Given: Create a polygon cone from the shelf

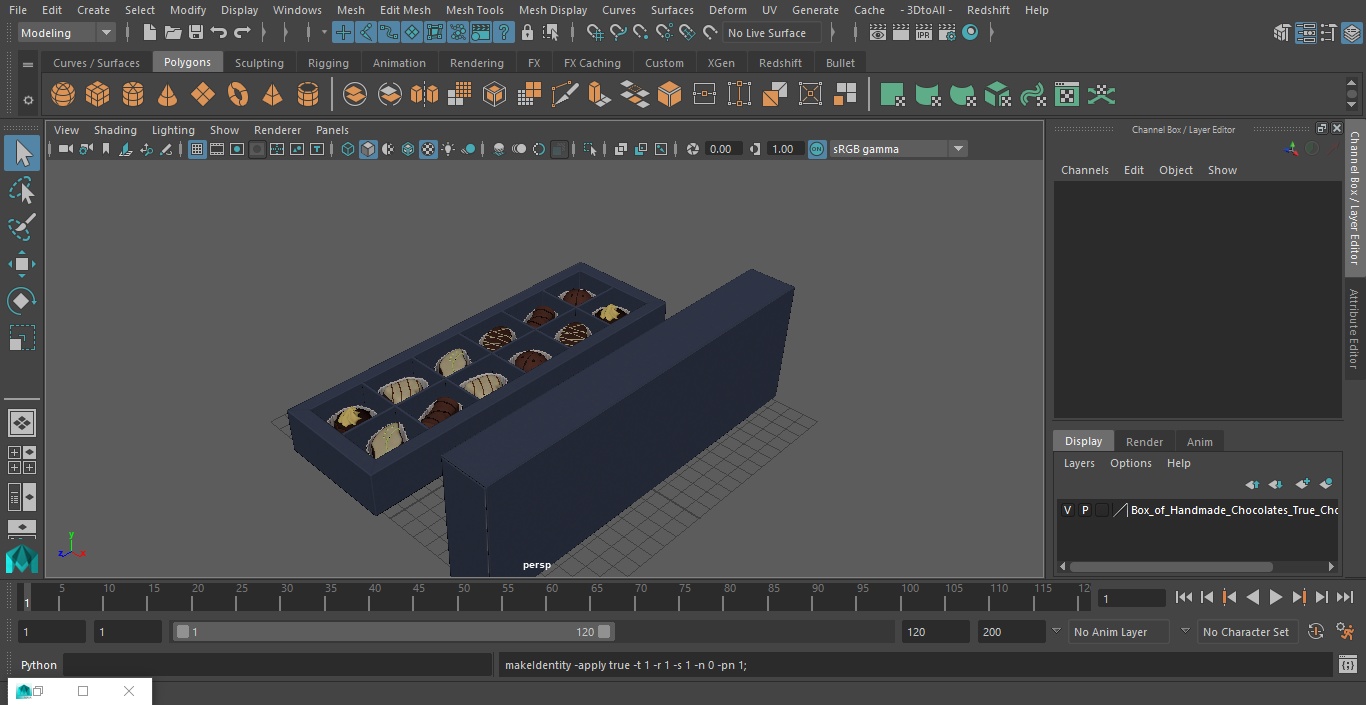Looking at the screenshot, I should (168, 95).
